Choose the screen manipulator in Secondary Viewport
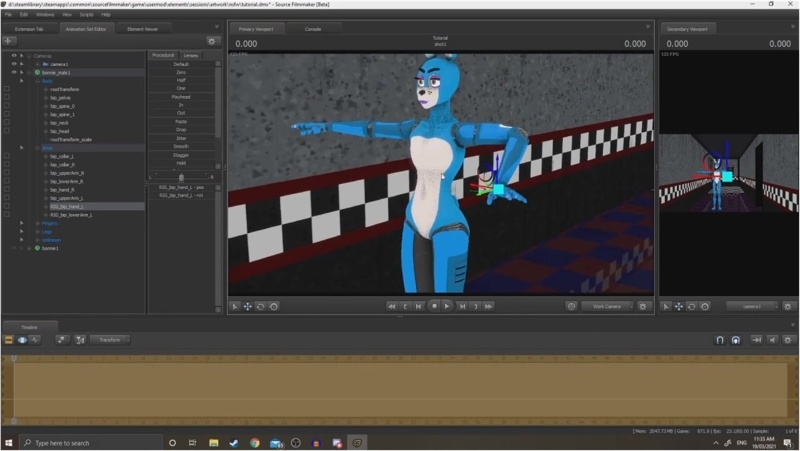Image resolution: width=800 pixels, height=451 pixels. (705, 307)
